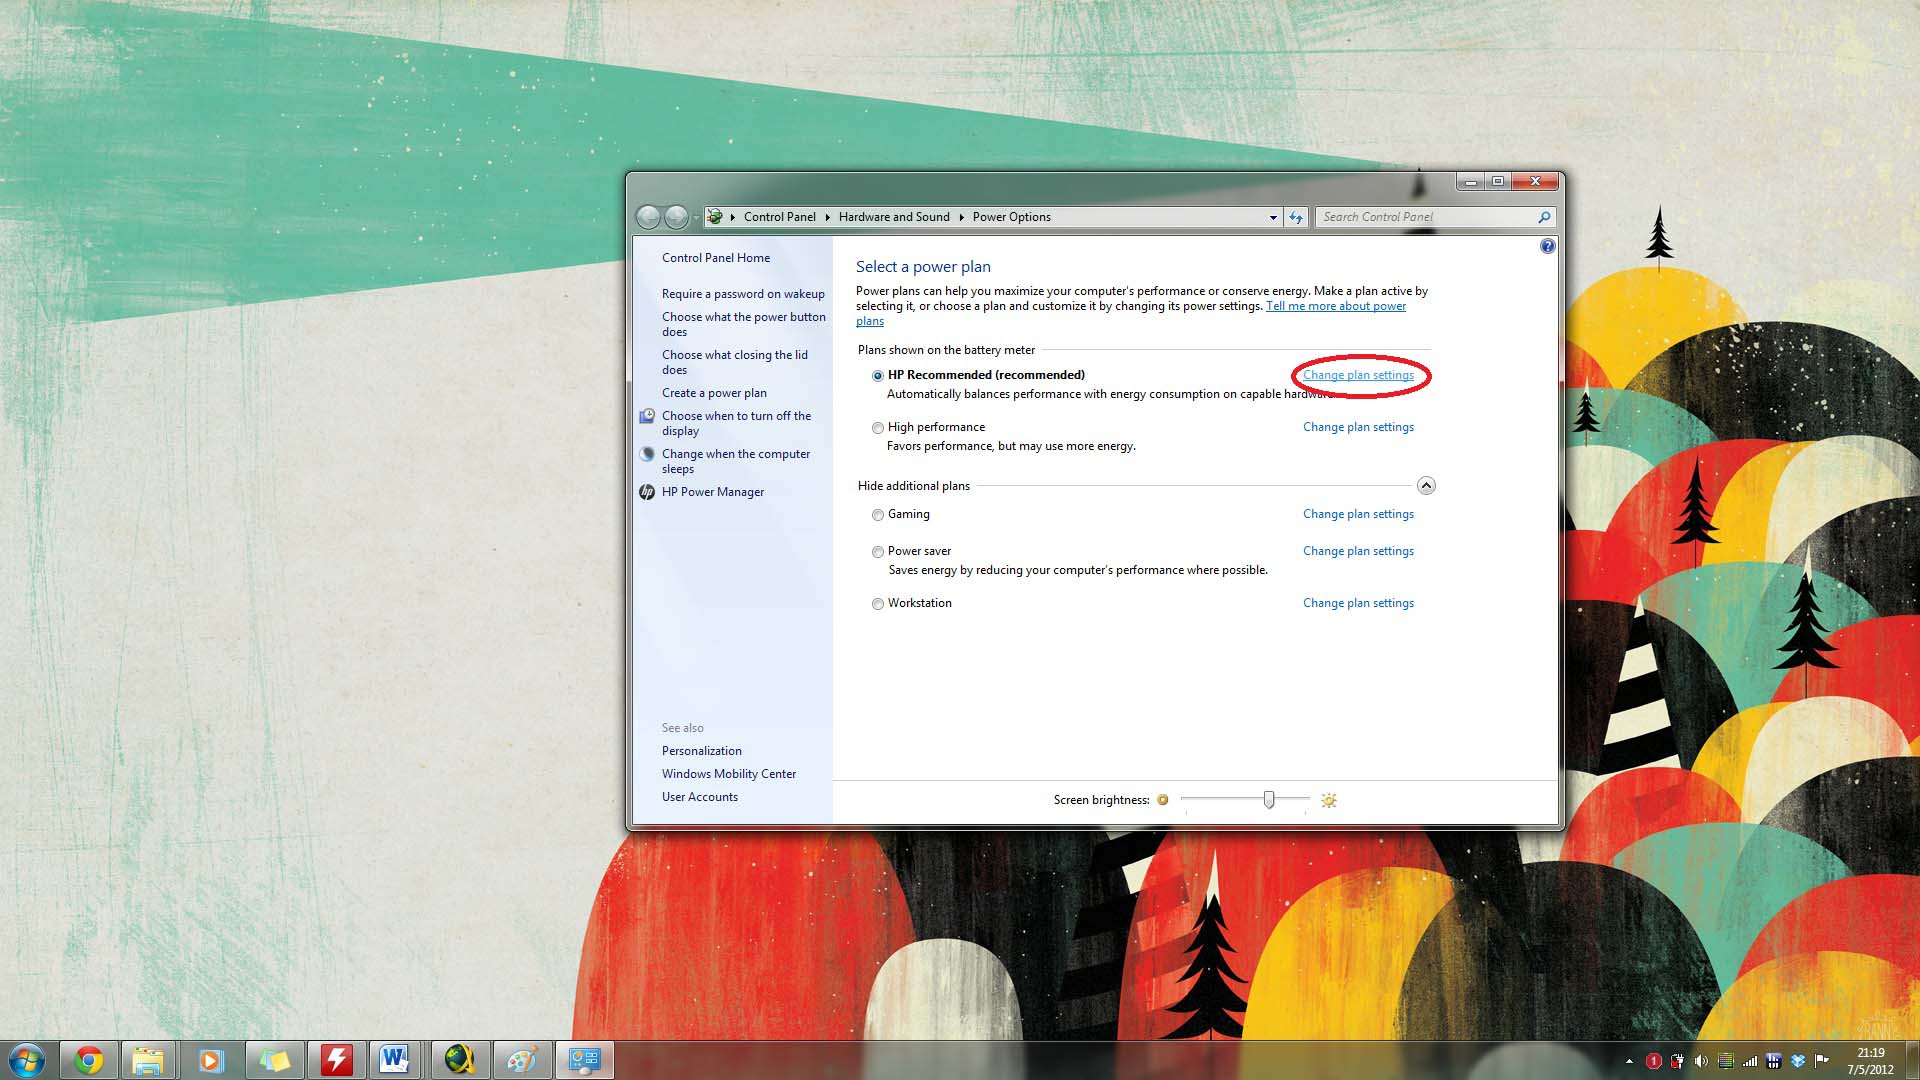
Task: Open the battery power tray icon
Action: (1677, 1061)
